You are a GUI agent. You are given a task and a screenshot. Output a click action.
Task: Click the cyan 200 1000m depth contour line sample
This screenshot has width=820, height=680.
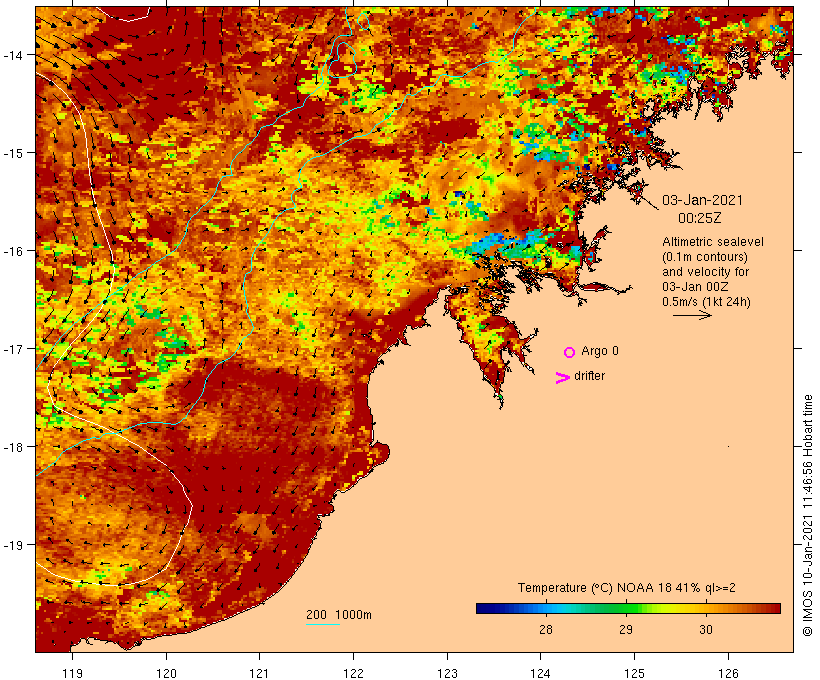click(323, 624)
